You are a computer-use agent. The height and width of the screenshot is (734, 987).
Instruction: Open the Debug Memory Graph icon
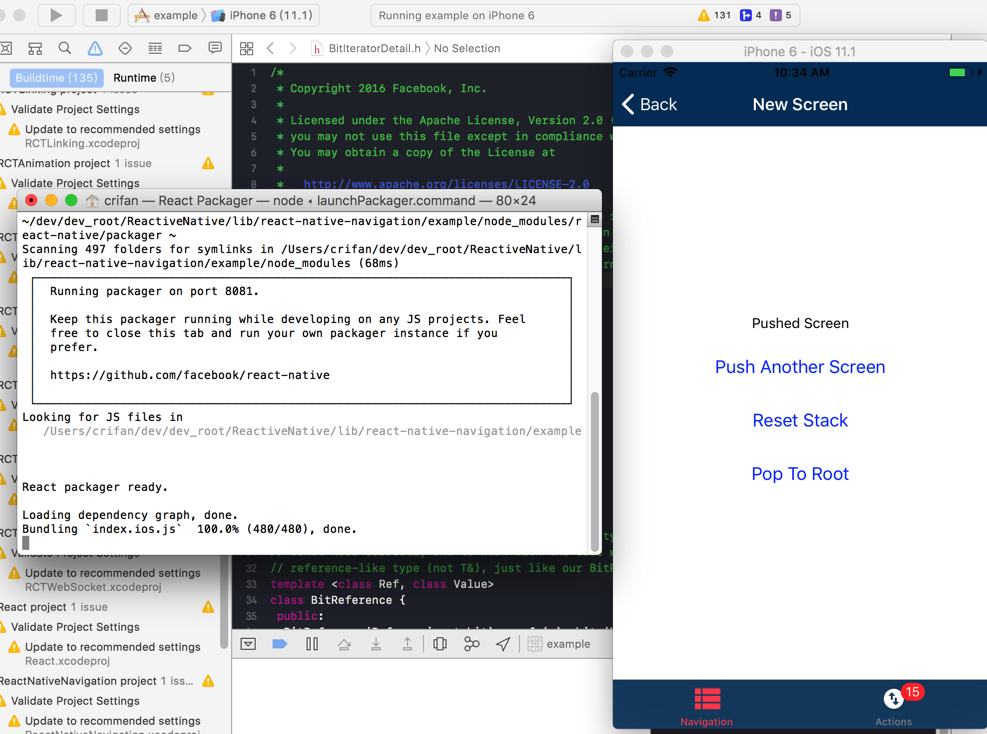471,644
